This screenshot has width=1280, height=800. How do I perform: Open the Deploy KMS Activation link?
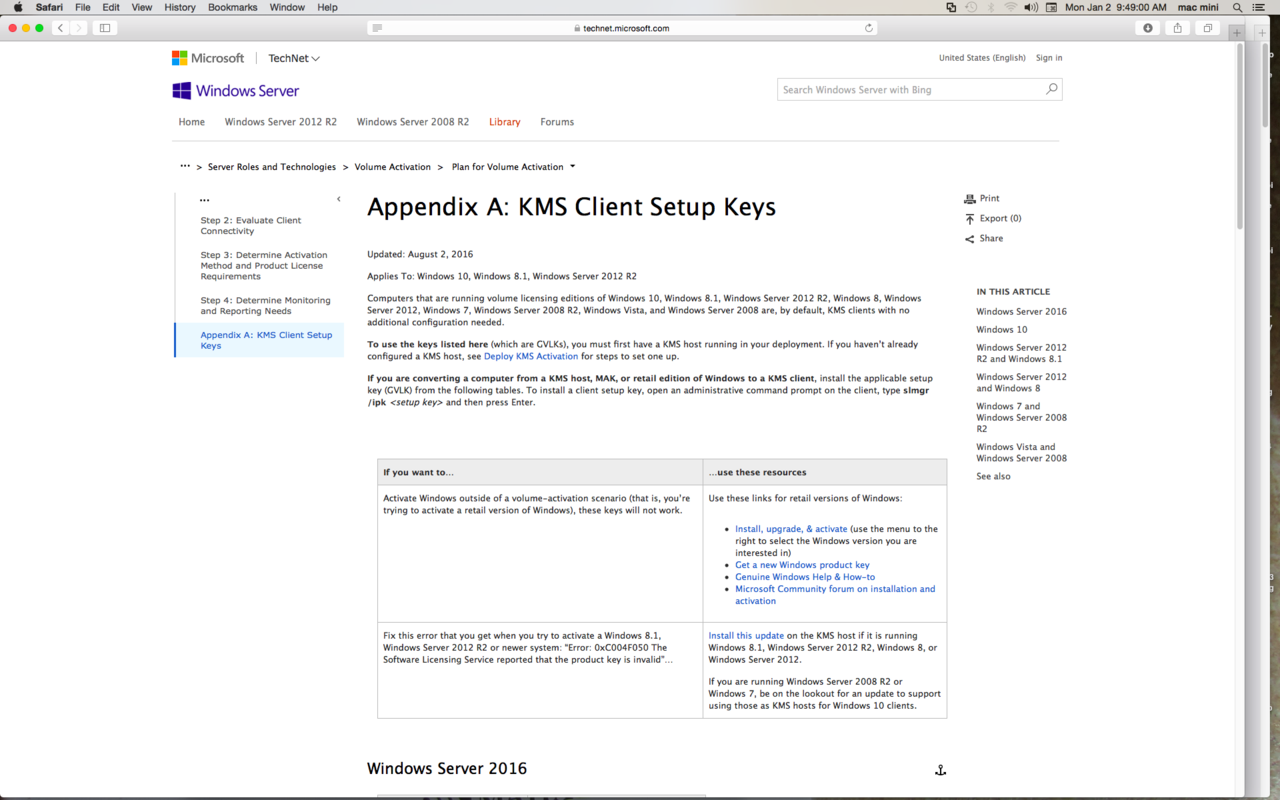pyautogui.click(x=531, y=356)
